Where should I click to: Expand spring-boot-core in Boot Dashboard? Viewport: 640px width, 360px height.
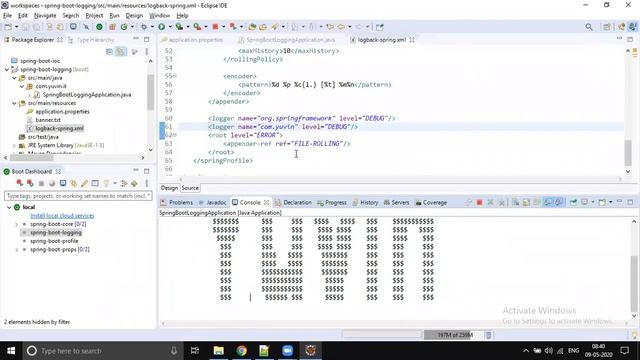tap(17, 224)
